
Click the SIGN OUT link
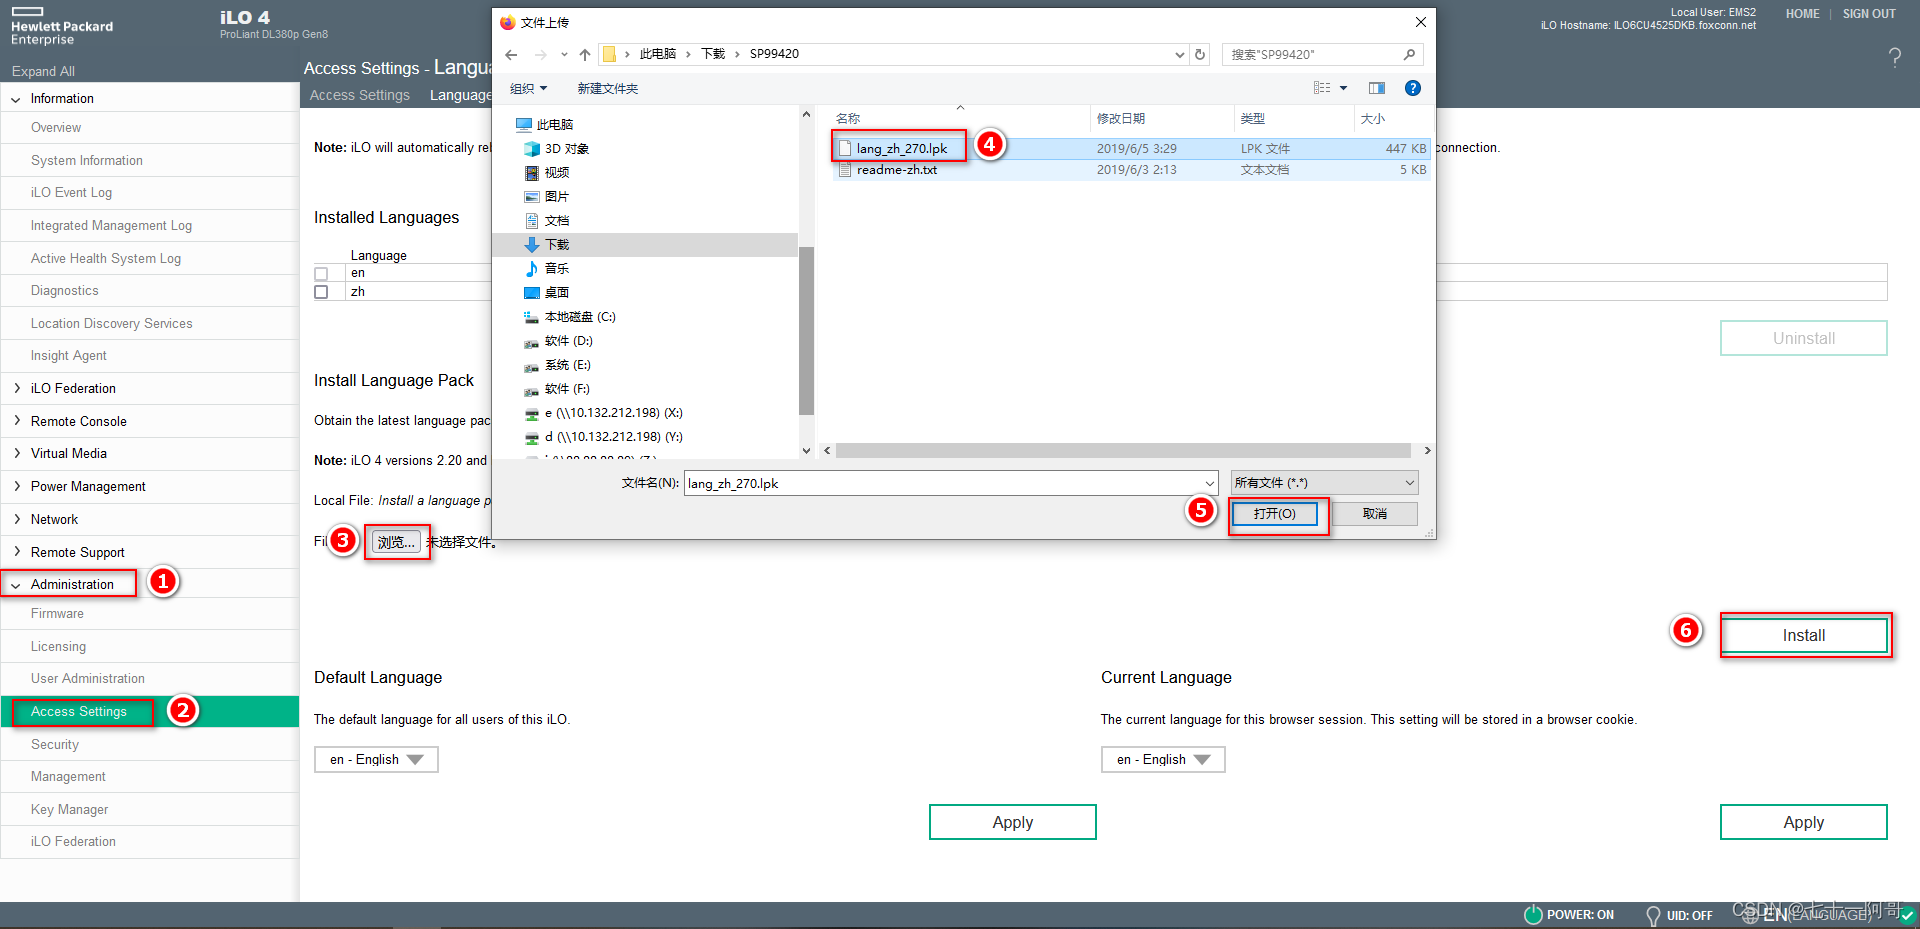click(1869, 14)
